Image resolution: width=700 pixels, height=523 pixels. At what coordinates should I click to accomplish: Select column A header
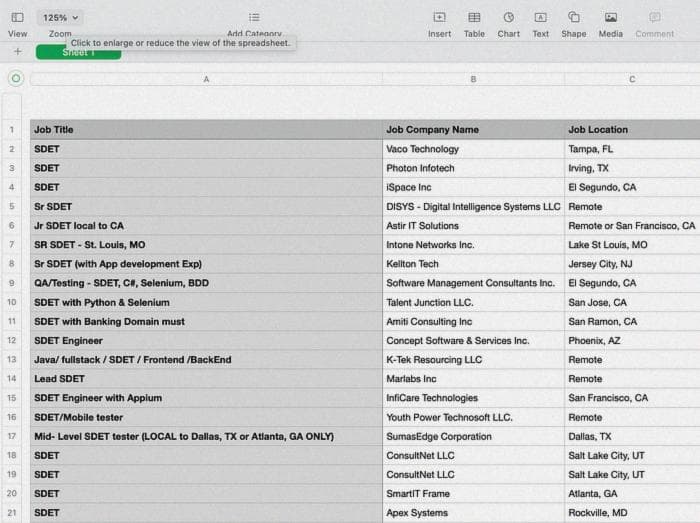tap(206, 79)
